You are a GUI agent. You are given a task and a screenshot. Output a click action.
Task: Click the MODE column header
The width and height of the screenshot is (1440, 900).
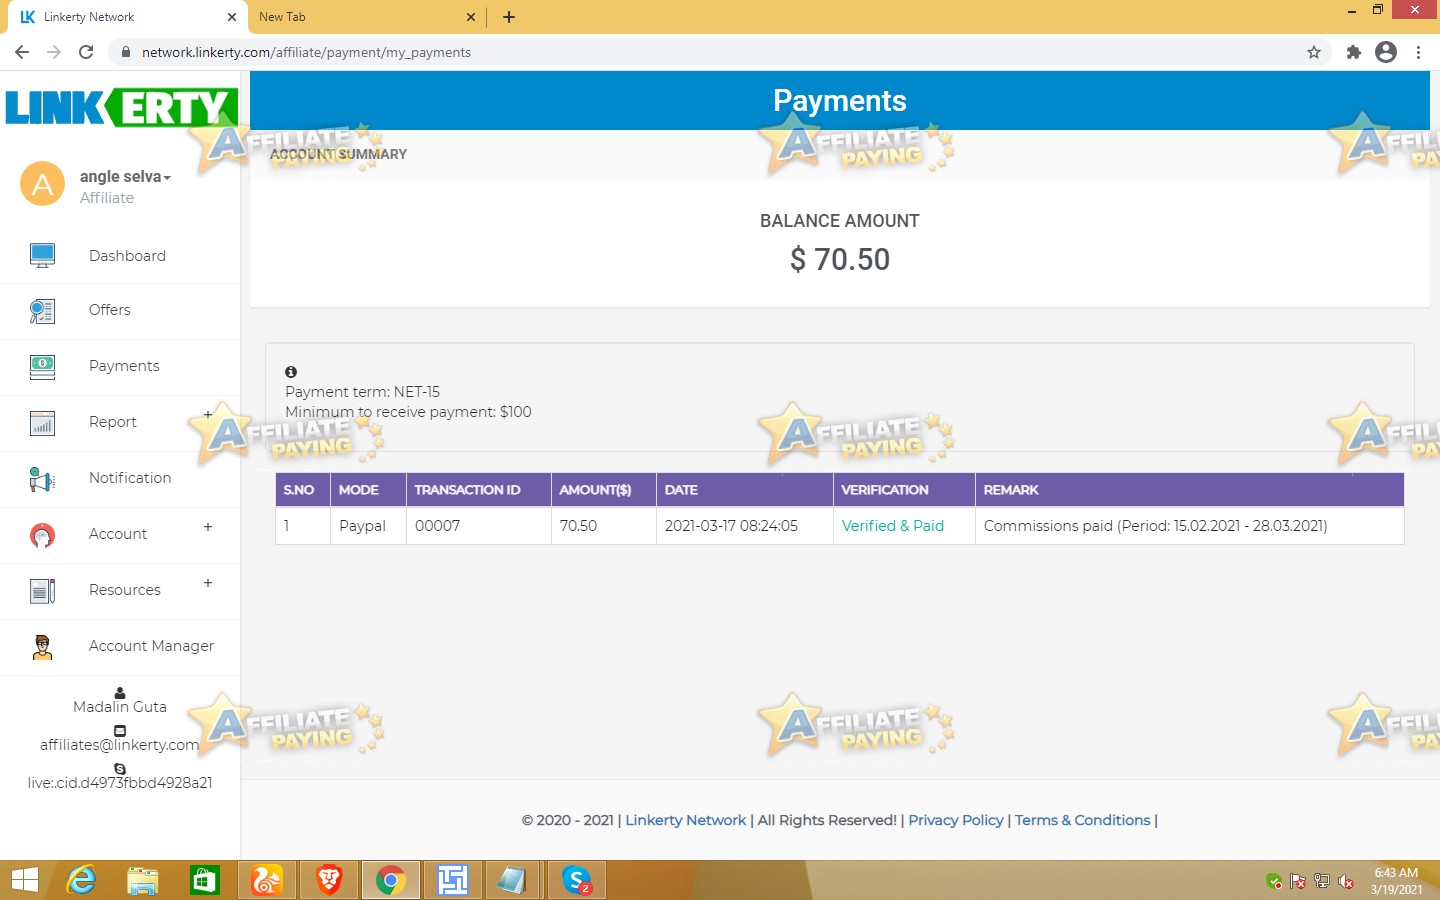coord(369,490)
